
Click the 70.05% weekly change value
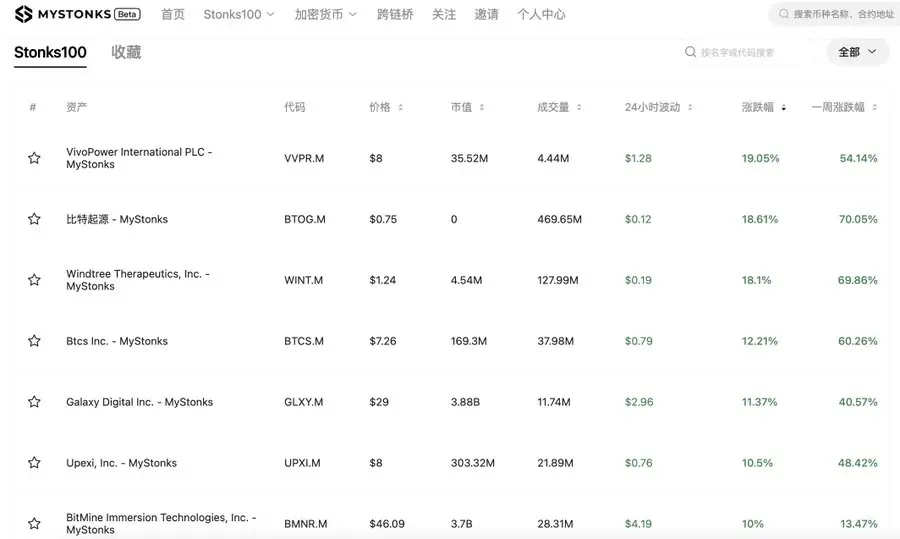point(858,219)
